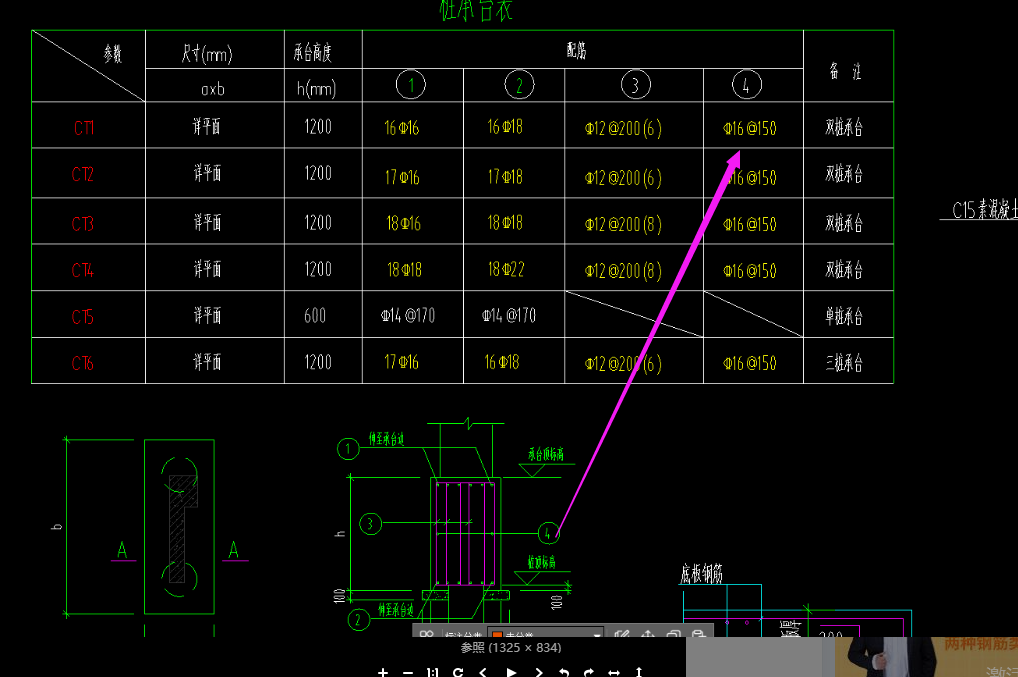Open the annotation category dropdown in floating toolbar

[x=545, y=633]
